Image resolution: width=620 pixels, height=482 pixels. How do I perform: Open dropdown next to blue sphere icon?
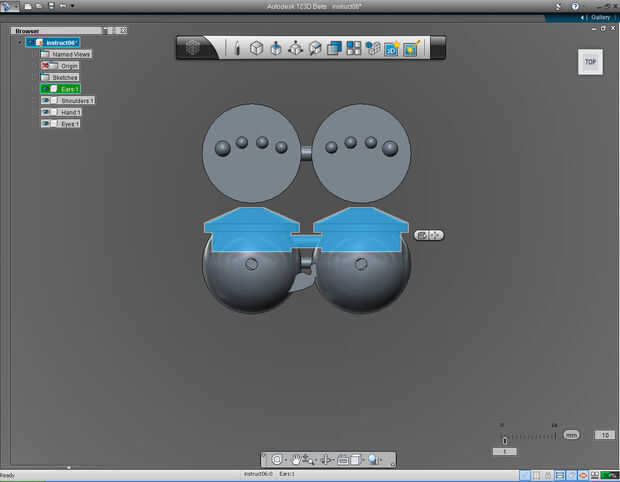click(381, 460)
